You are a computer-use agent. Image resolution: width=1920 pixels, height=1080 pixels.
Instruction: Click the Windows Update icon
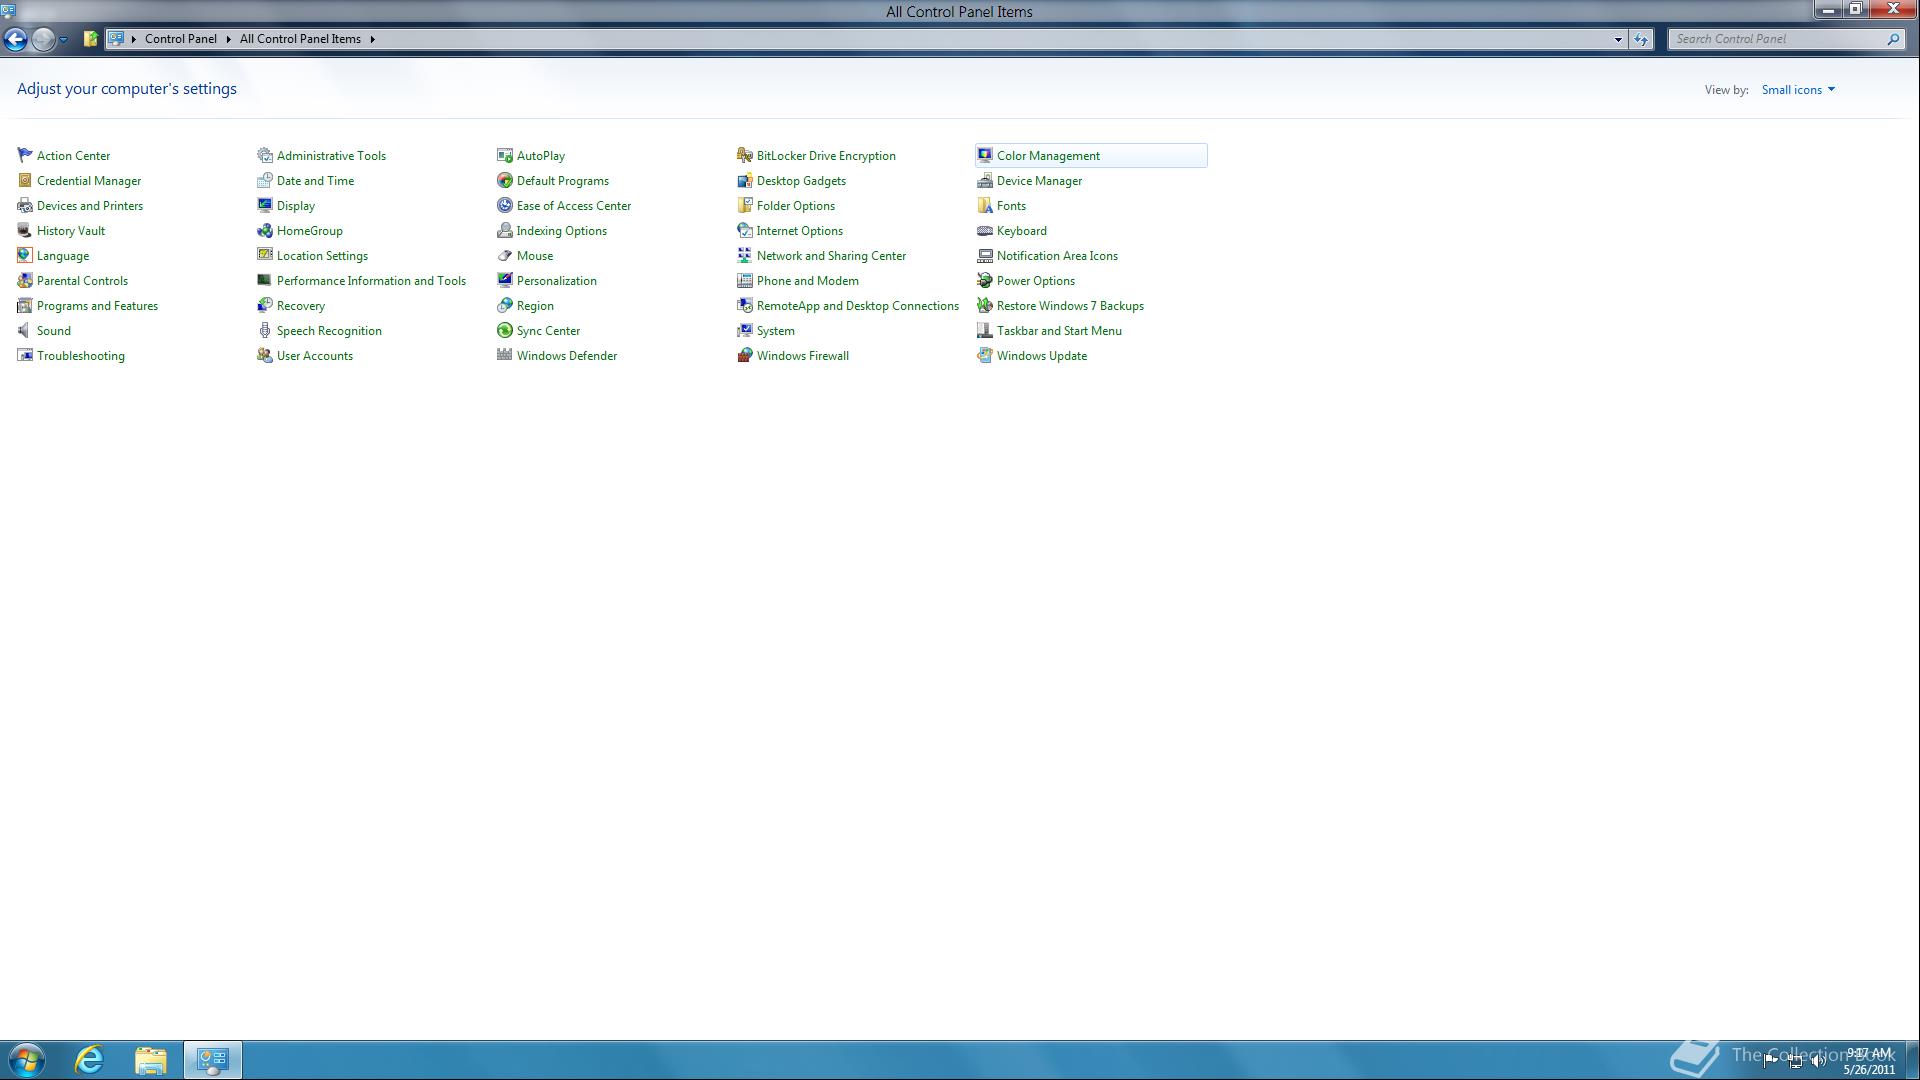[985, 355]
